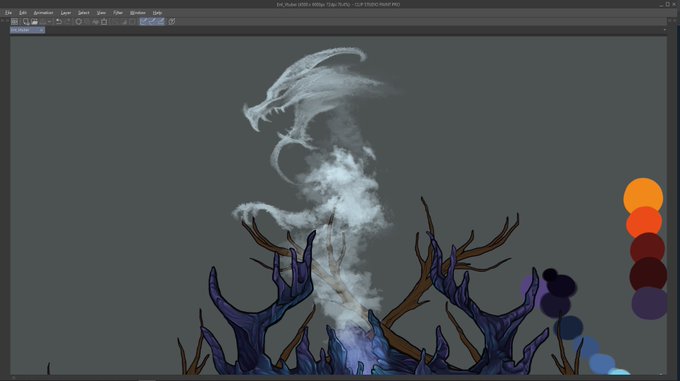Open the Window menu
The image size is (680, 381).
point(138,13)
